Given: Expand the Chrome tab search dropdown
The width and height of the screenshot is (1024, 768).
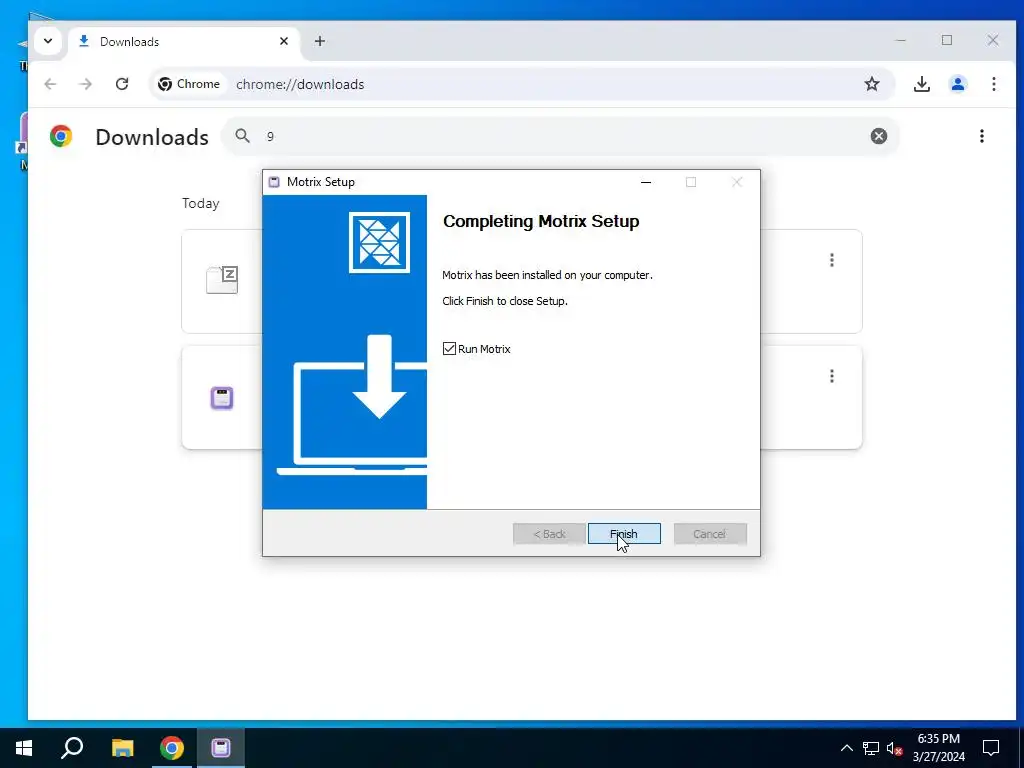Looking at the screenshot, I should [48, 41].
